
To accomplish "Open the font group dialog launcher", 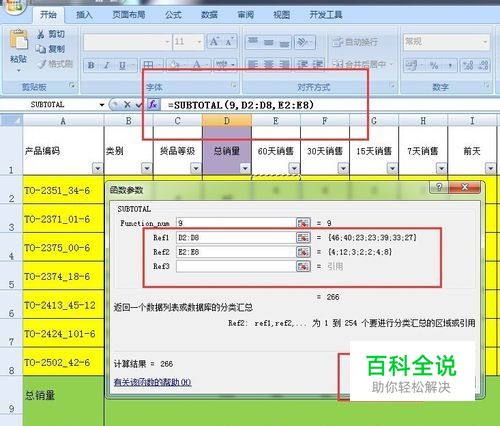I will (234, 86).
